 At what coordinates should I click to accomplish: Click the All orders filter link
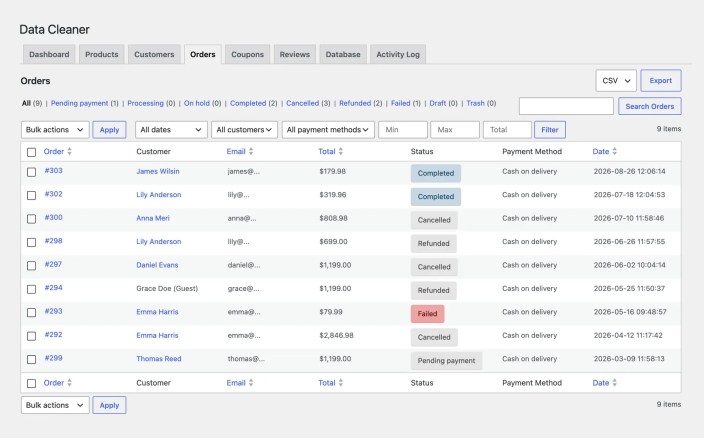pyautogui.click(x=26, y=103)
